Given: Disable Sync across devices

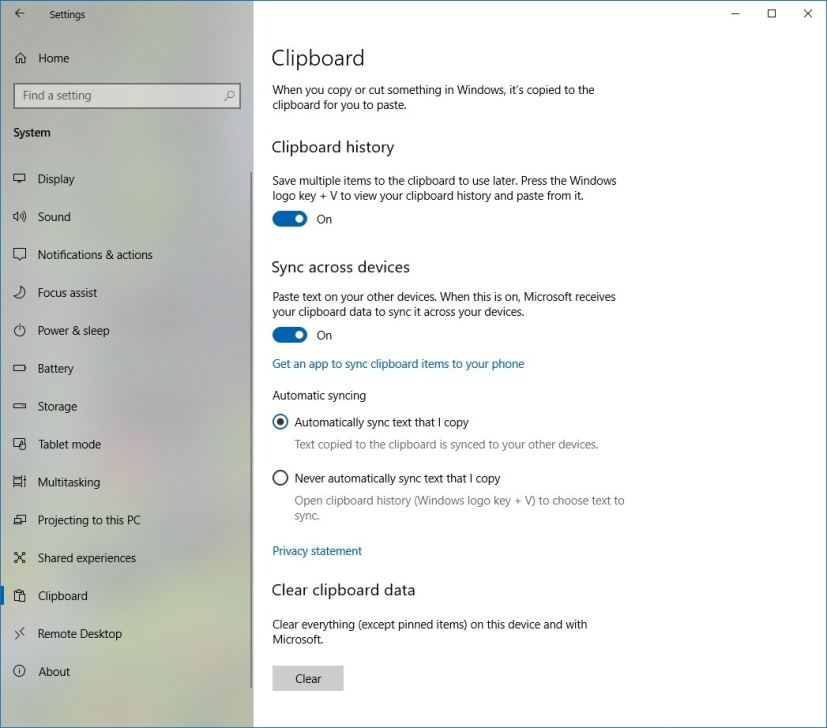Looking at the screenshot, I should 289,335.
